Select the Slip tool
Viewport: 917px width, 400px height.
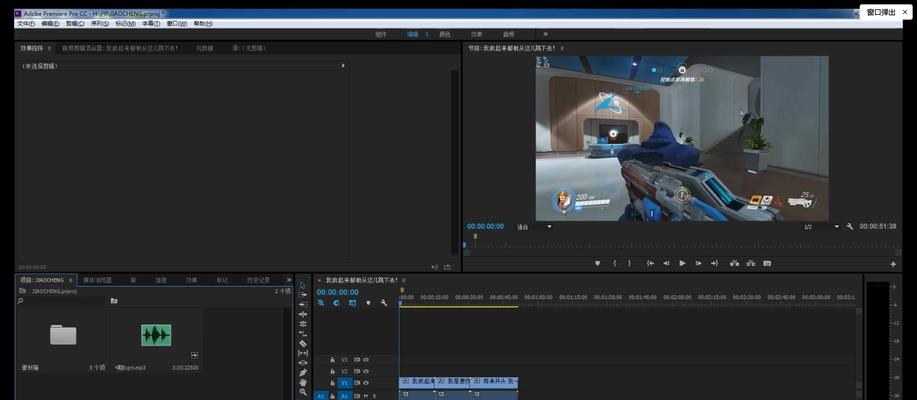coord(302,353)
